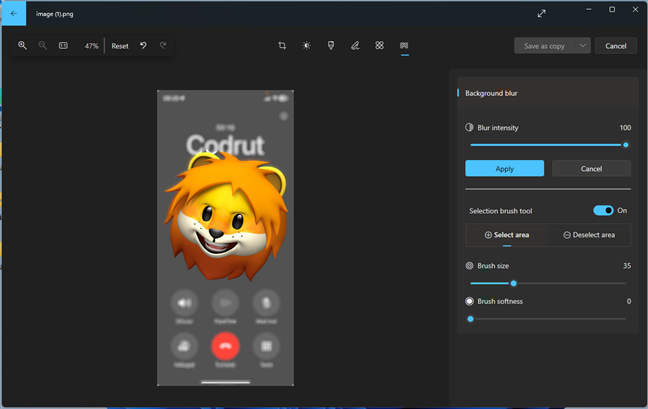Screen dimensions: 648x409
Task: Switch to Deselect area tab
Action: click(589, 235)
